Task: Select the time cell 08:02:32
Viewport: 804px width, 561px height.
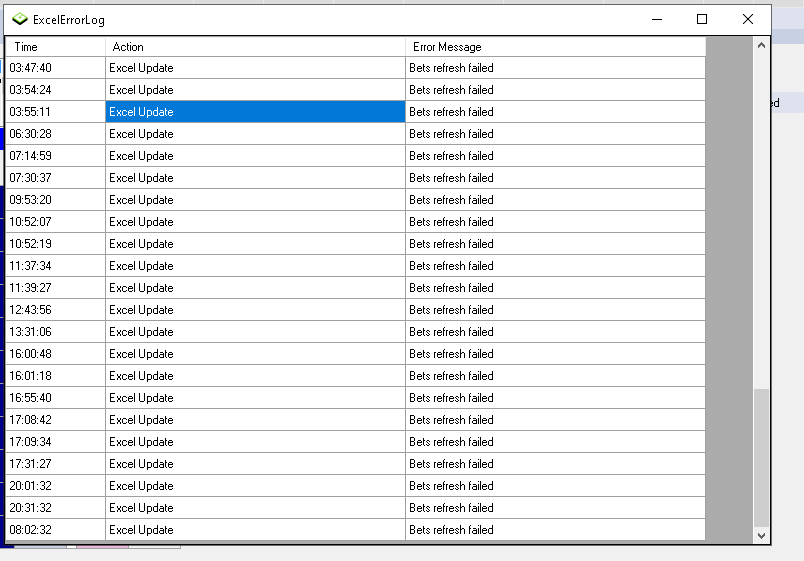Action: click(x=55, y=530)
